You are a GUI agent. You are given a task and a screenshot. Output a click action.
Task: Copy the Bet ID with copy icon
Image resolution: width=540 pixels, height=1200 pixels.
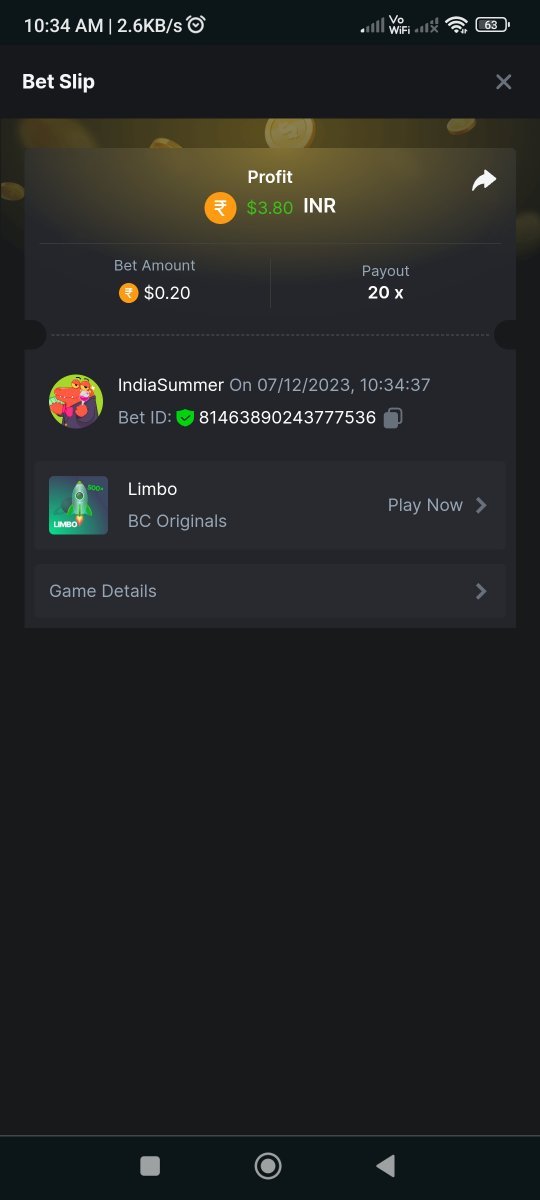(x=393, y=417)
